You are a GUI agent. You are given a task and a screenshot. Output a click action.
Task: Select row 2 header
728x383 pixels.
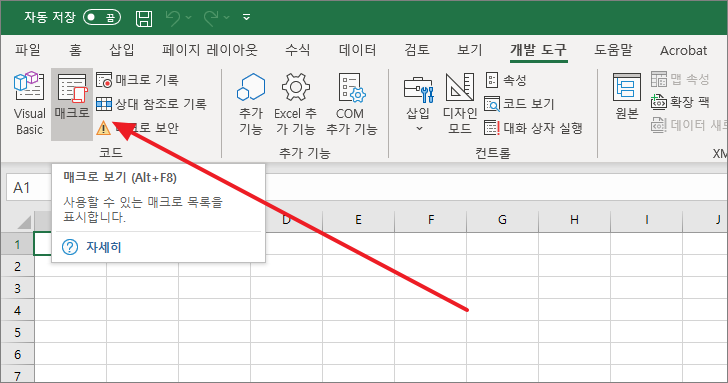(x=18, y=266)
